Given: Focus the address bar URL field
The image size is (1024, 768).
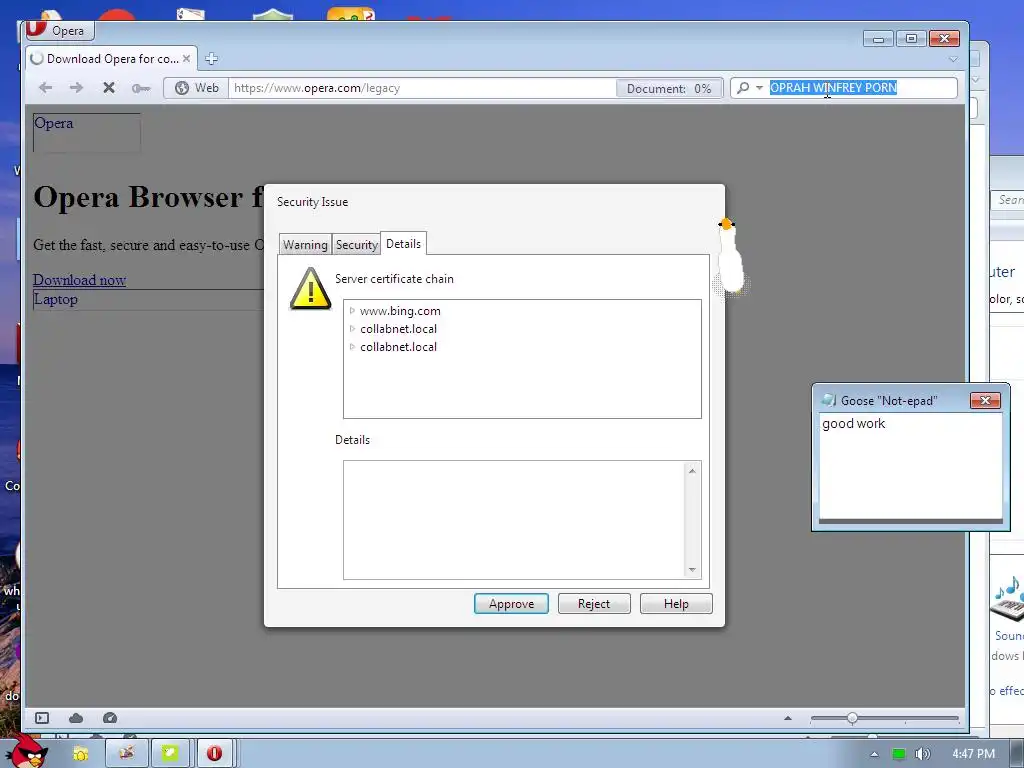Looking at the screenshot, I should click(421, 88).
